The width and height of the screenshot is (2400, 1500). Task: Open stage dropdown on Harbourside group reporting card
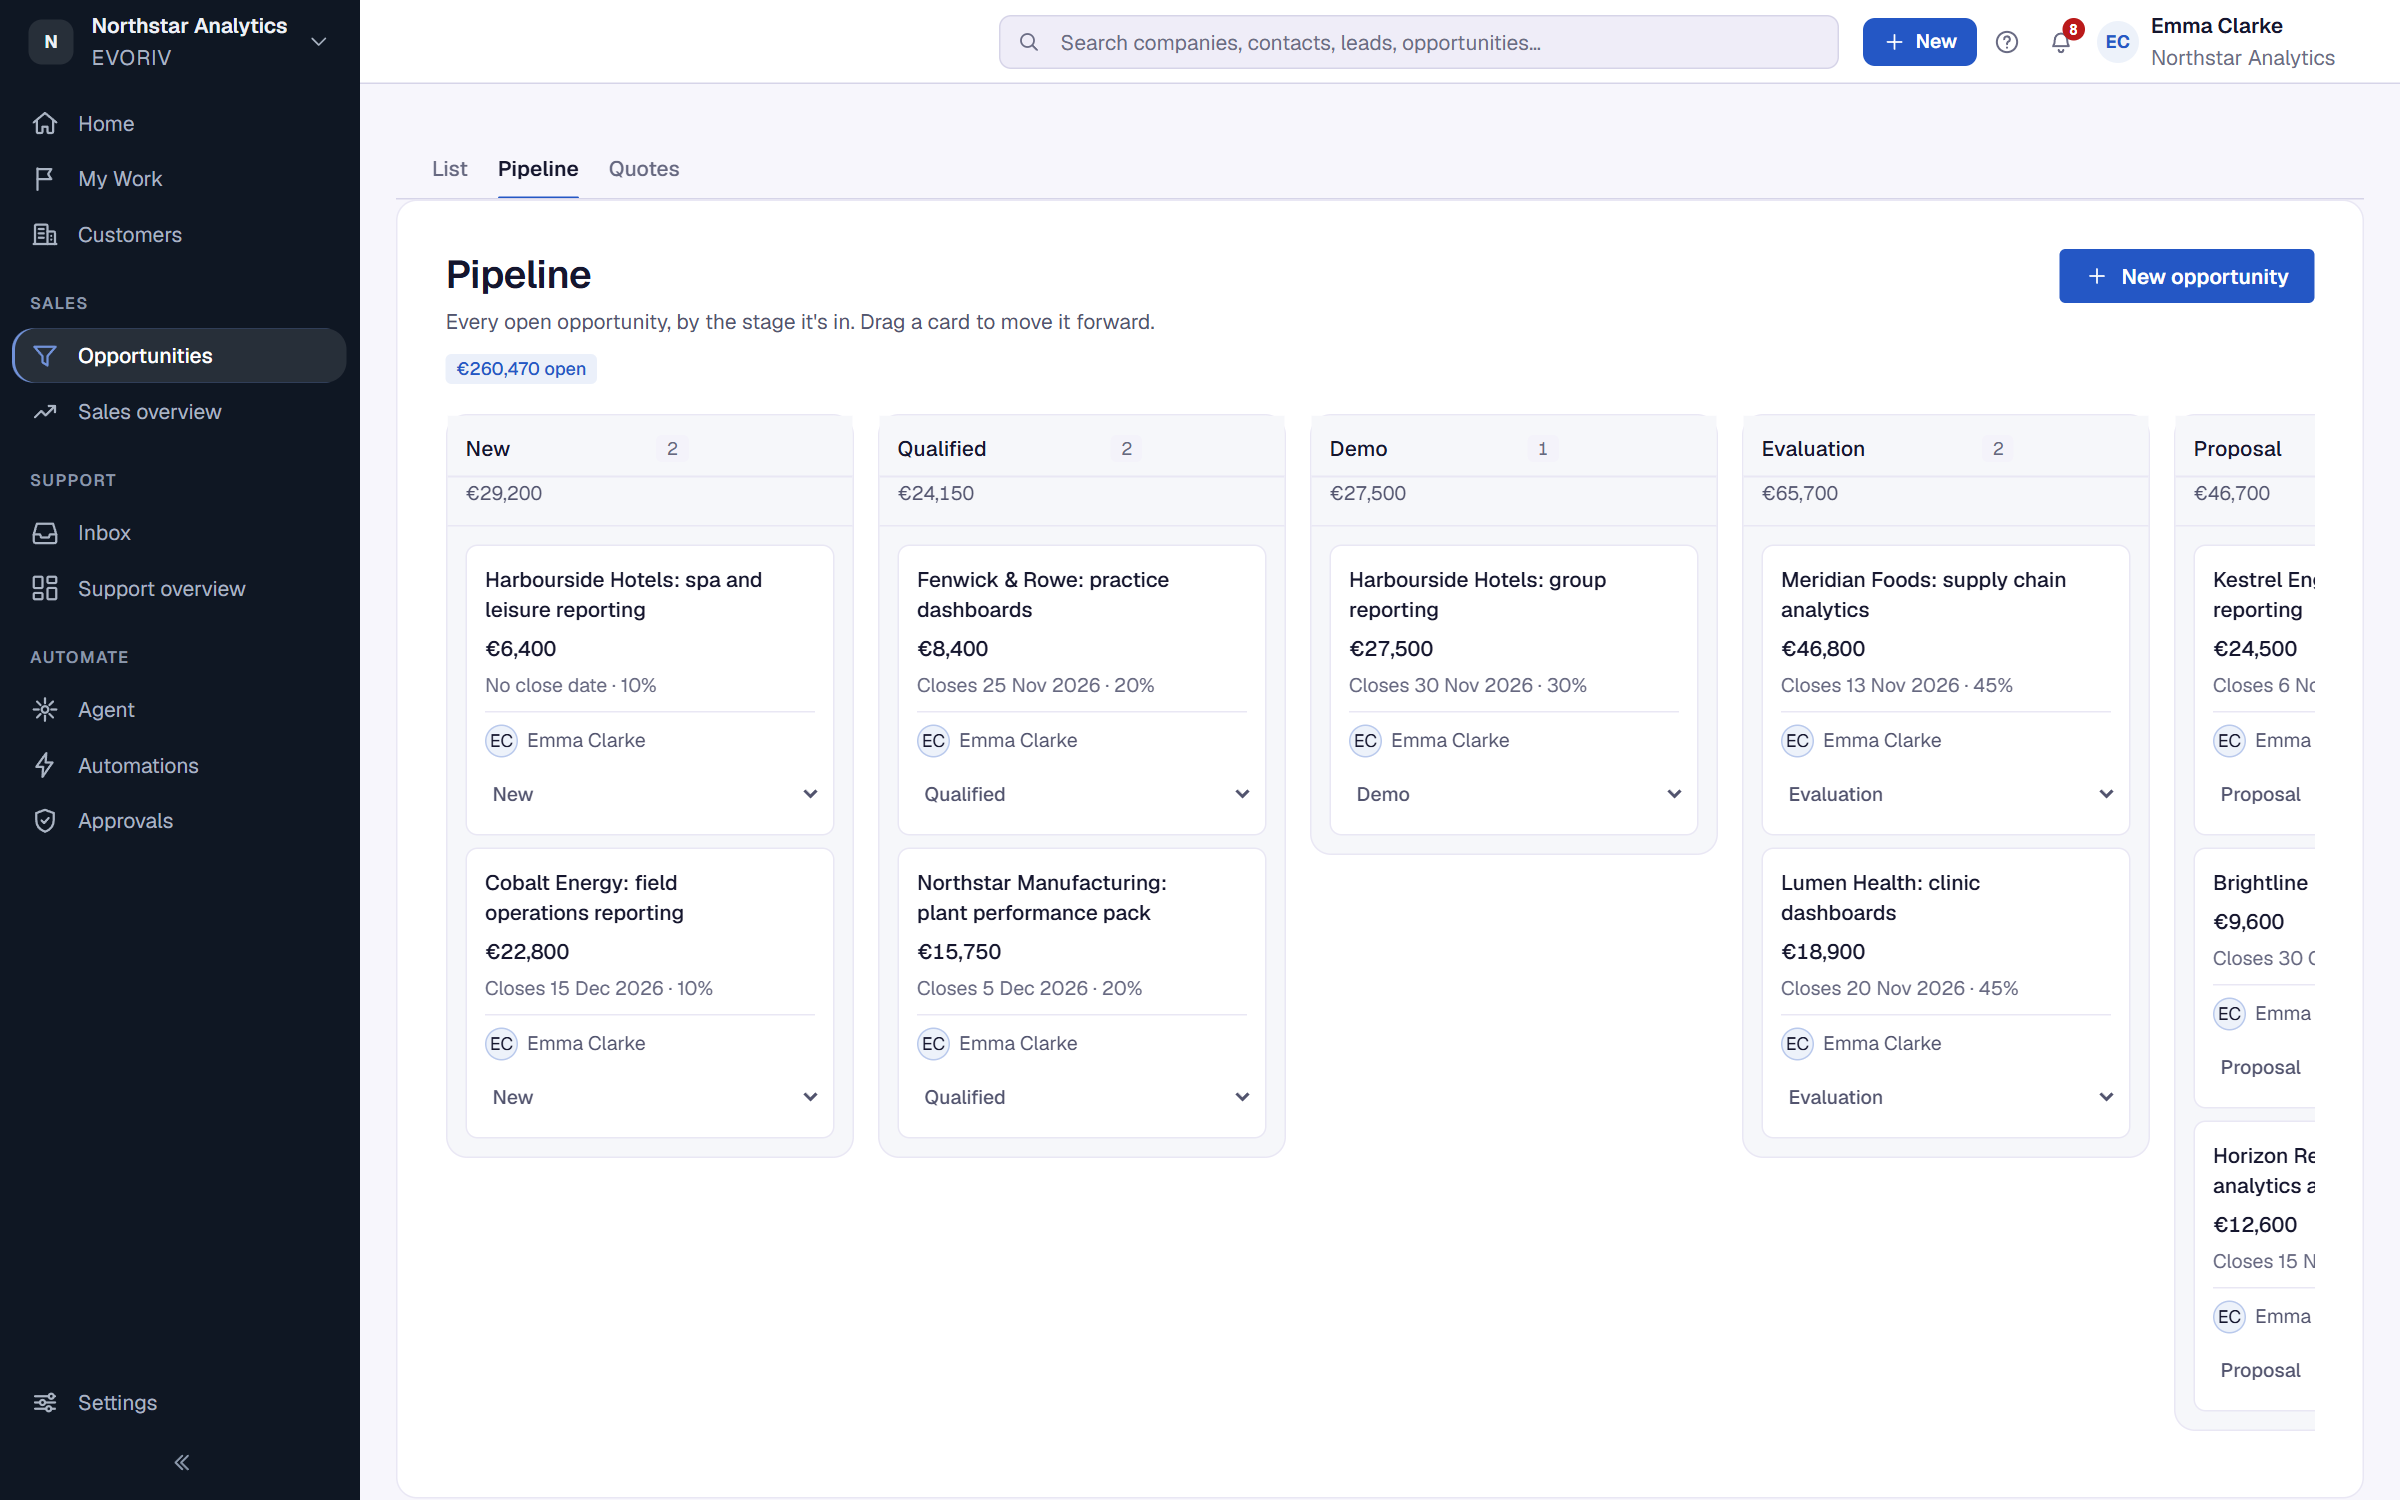1514,794
